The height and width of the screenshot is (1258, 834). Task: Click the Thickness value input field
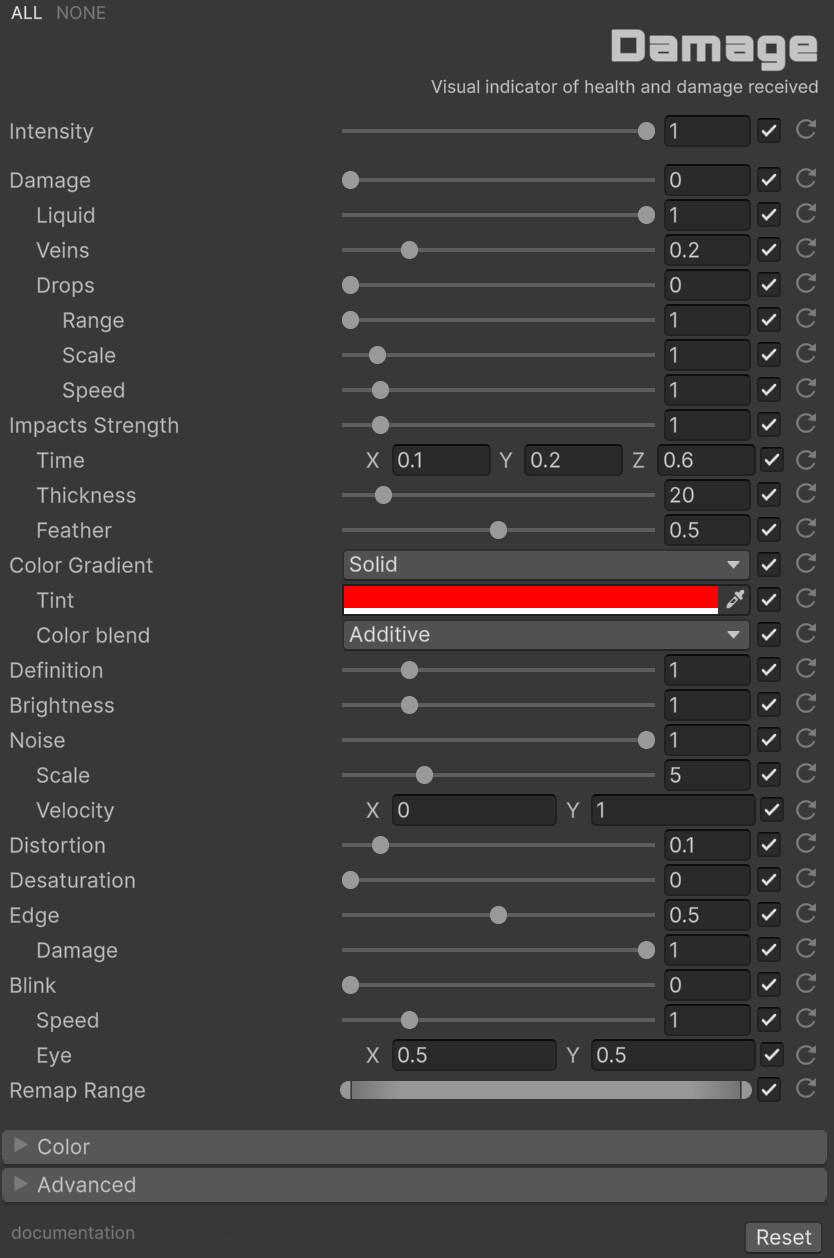706,495
